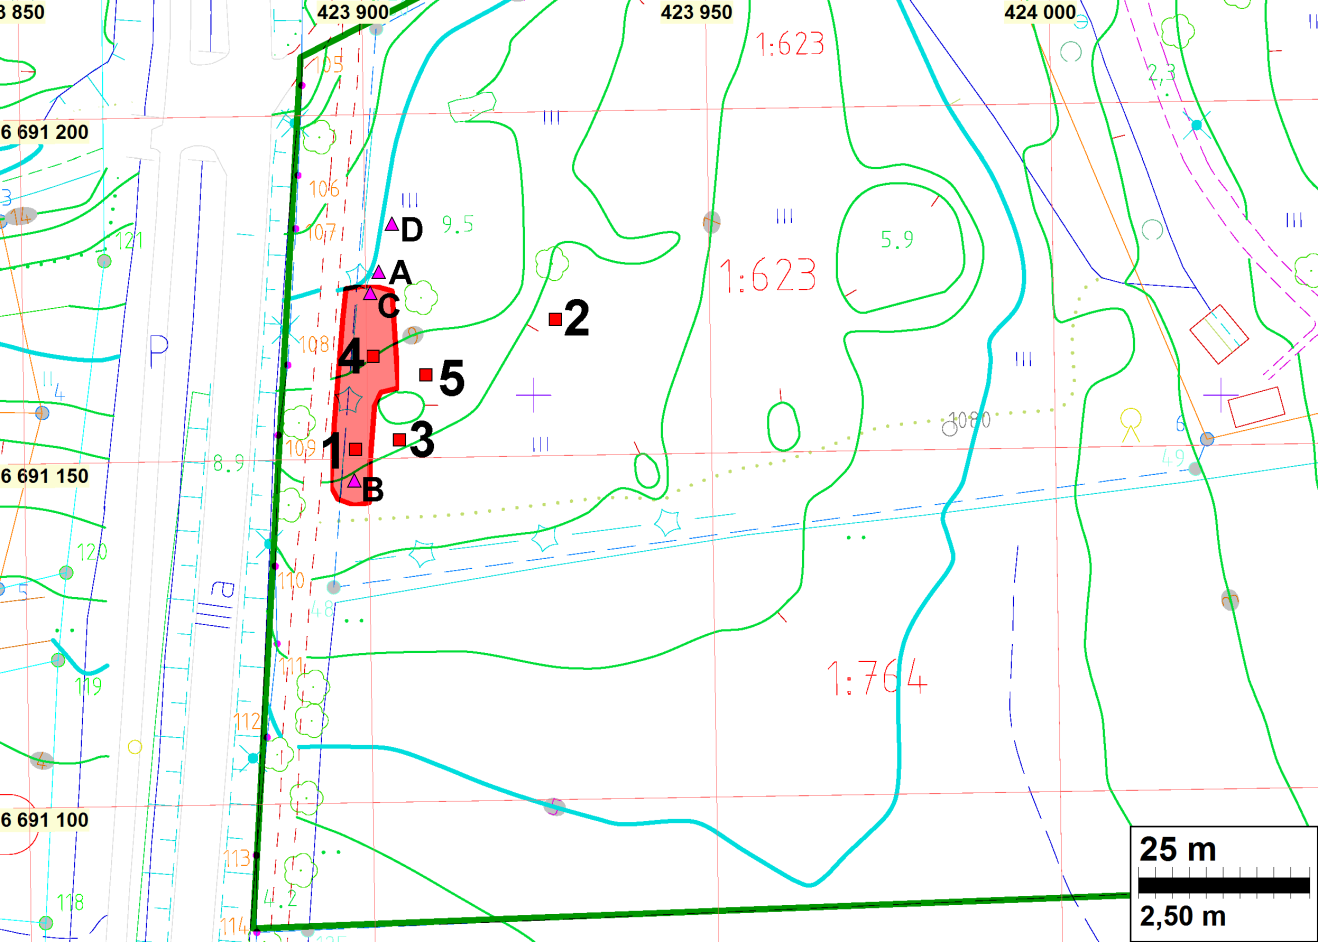The width and height of the screenshot is (1318, 942).
Task: Click the easting label 423 900
Action: pyautogui.click(x=353, y=12)
